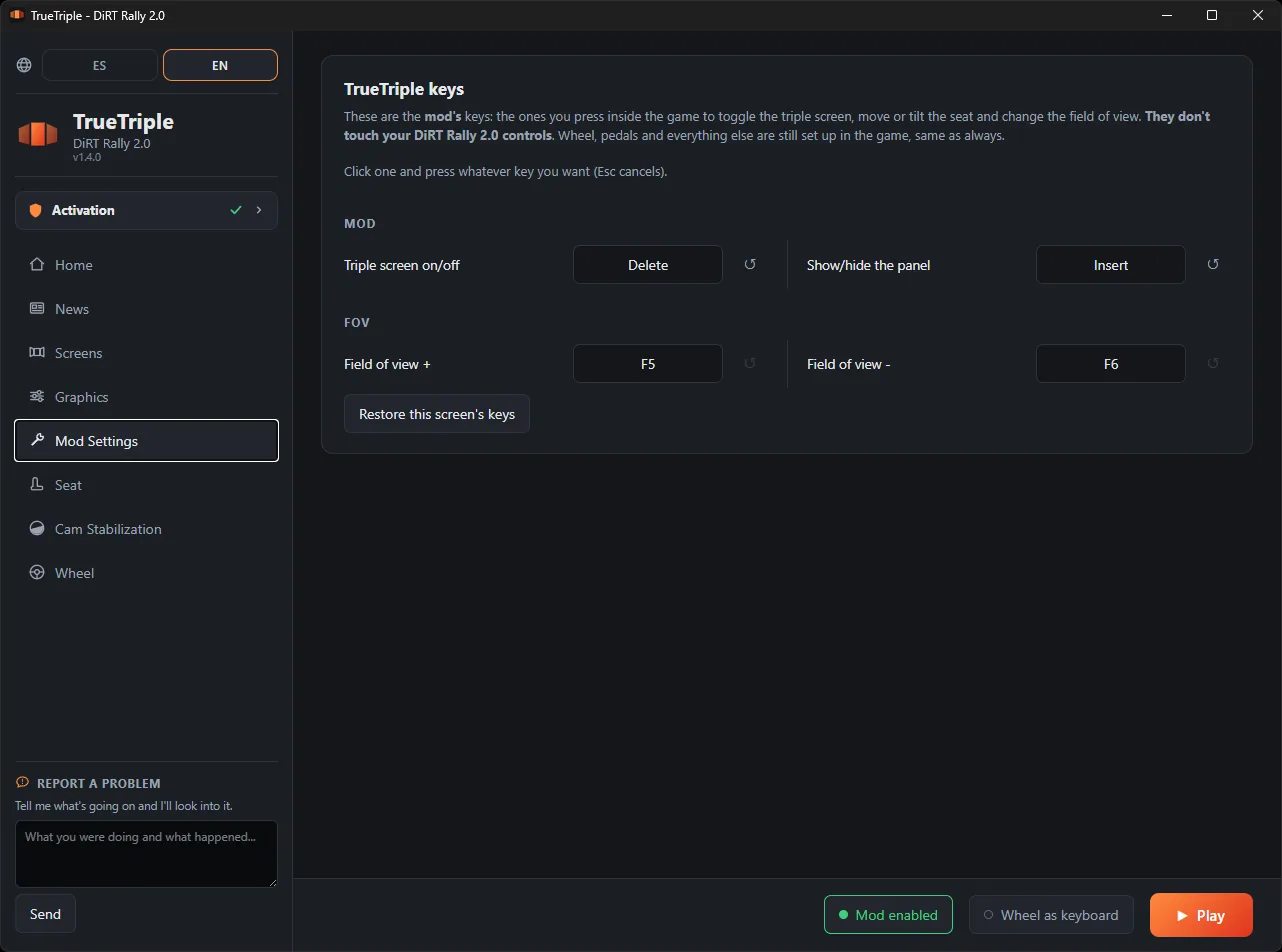Click the News newspaper icon

point(37,309)
